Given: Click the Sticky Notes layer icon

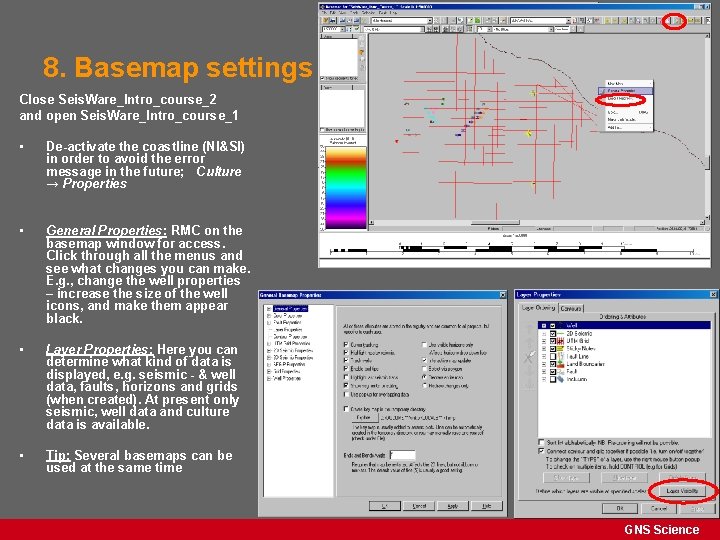Looking at the screenshot, I should (561, 349).
